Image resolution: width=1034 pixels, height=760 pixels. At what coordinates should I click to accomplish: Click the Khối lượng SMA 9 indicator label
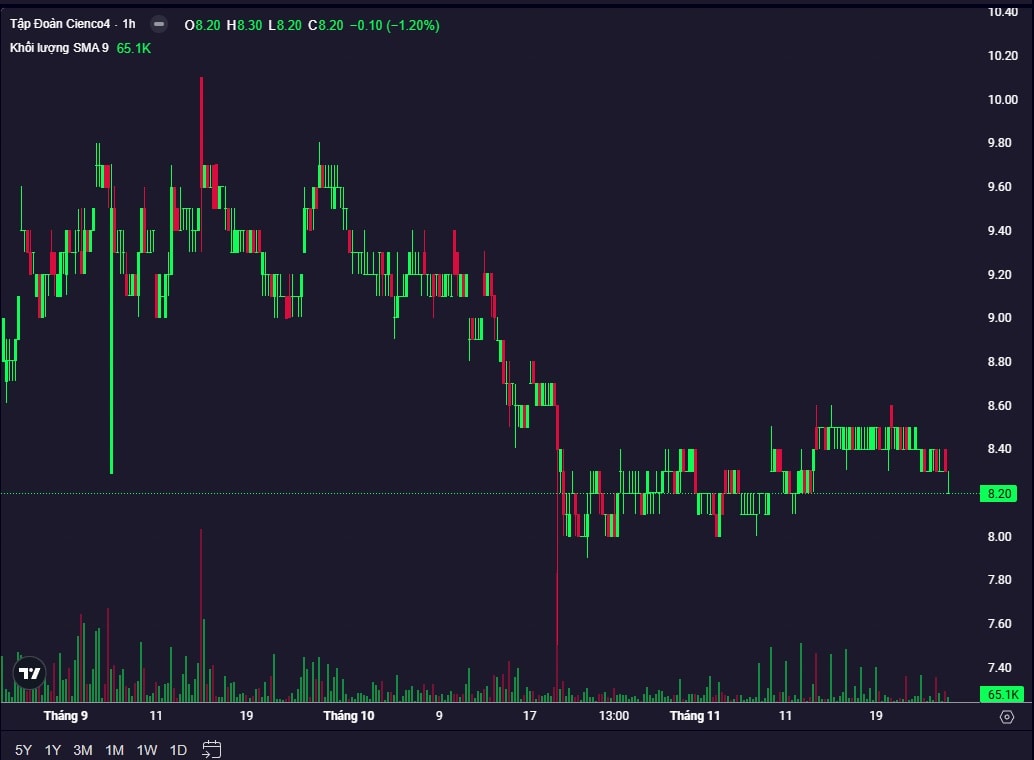59,48
